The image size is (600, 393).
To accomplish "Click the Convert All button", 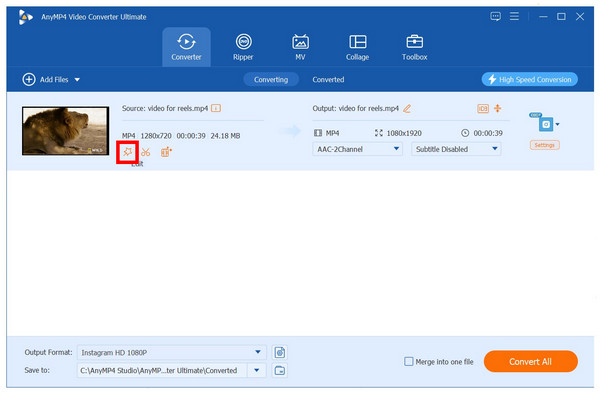I will coord(531,362).
